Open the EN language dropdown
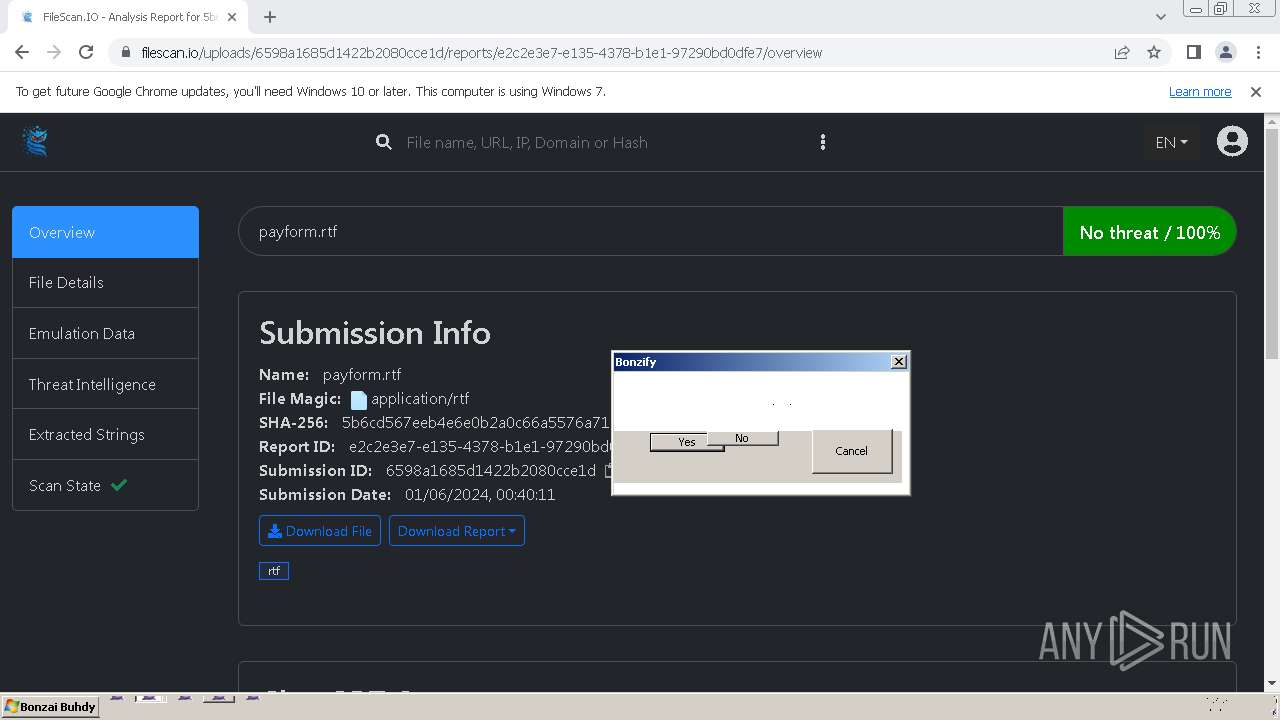Screen dimensions: 1280x720 [x=1171, y=142]
